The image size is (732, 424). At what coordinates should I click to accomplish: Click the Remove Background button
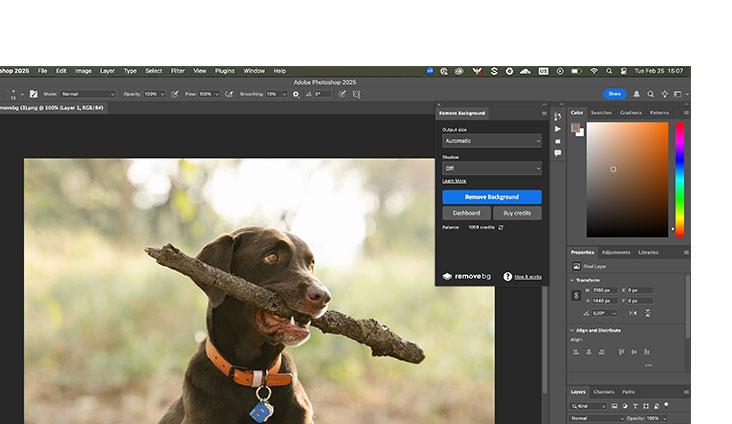point(492,197)
